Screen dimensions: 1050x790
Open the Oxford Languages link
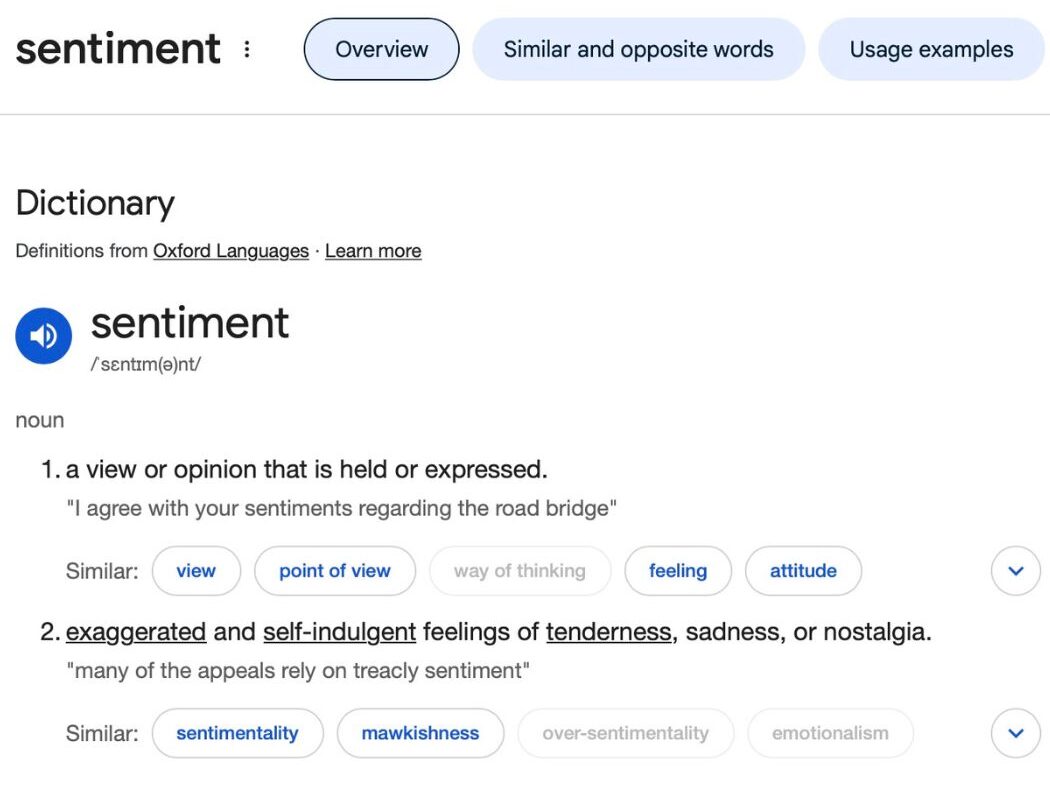(230, 251)
